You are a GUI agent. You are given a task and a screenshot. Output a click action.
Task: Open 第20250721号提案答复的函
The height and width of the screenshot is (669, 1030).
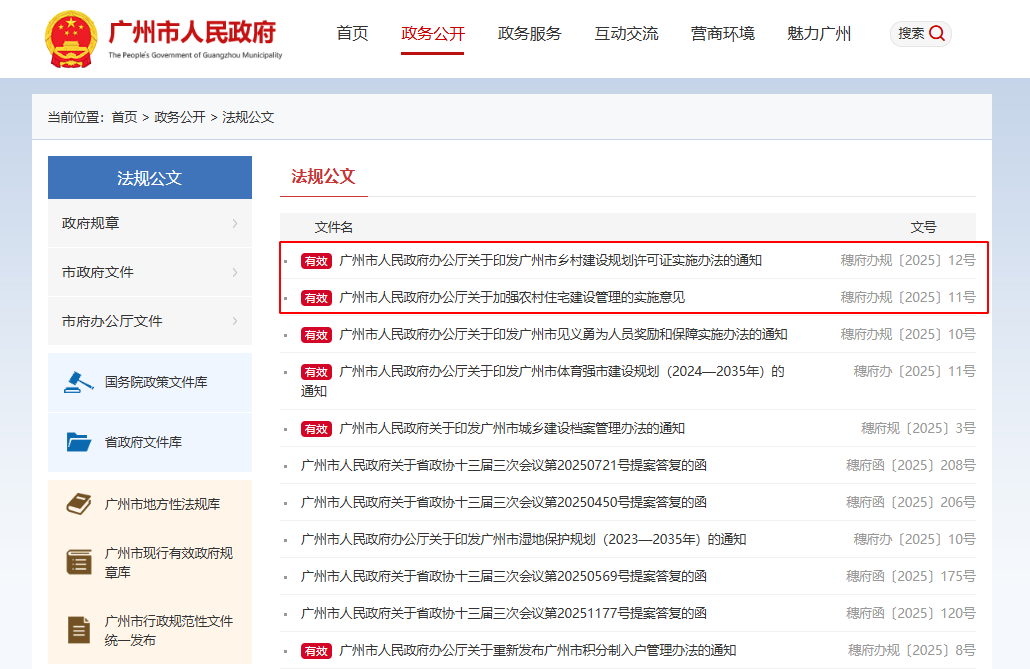[x=503, y=465]
